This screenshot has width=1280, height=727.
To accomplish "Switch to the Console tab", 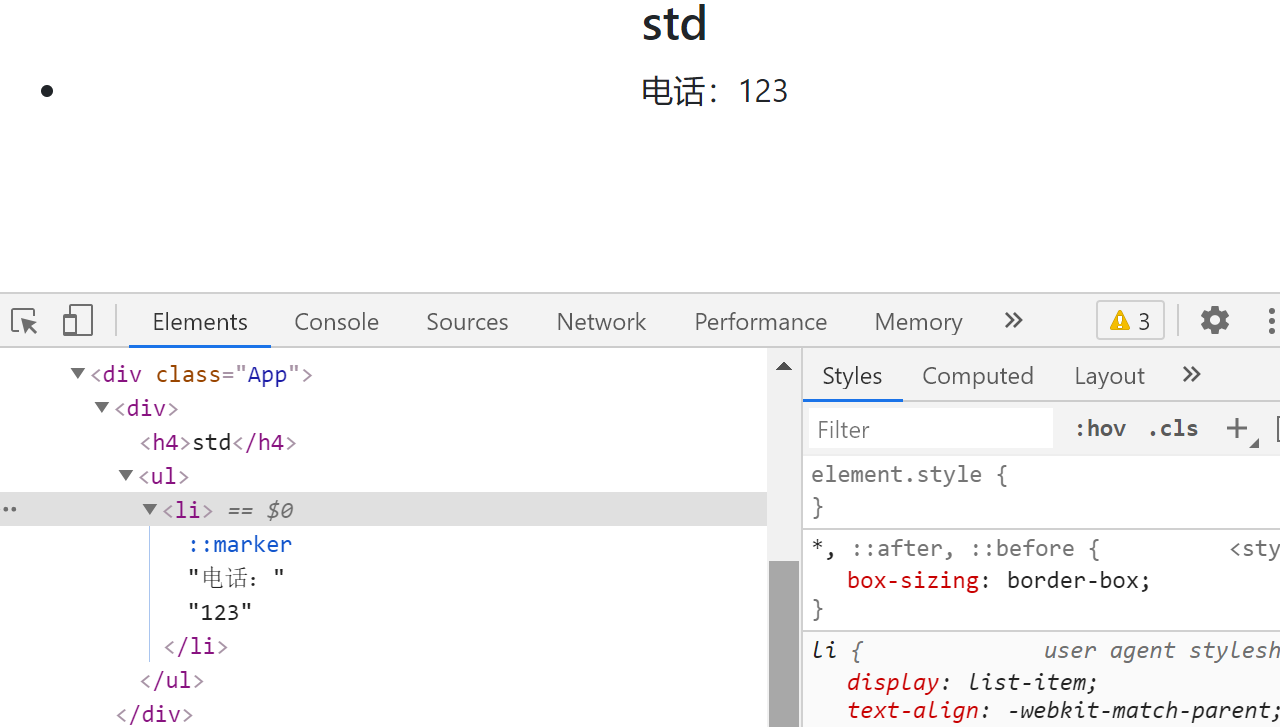I will (x=336, y=322).
